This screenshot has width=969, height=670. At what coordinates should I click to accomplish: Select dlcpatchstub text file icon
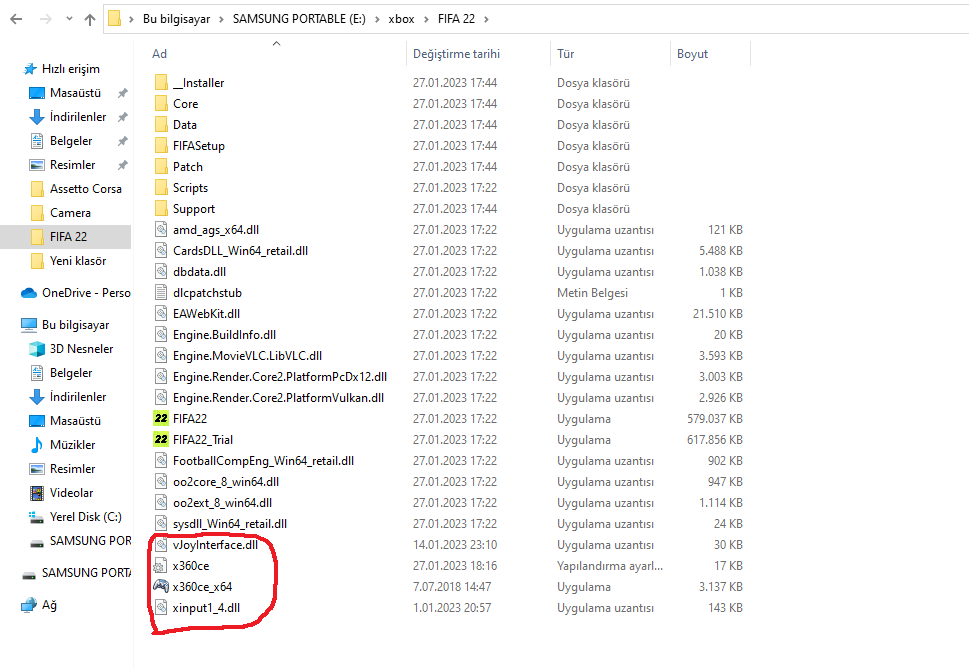161,292
